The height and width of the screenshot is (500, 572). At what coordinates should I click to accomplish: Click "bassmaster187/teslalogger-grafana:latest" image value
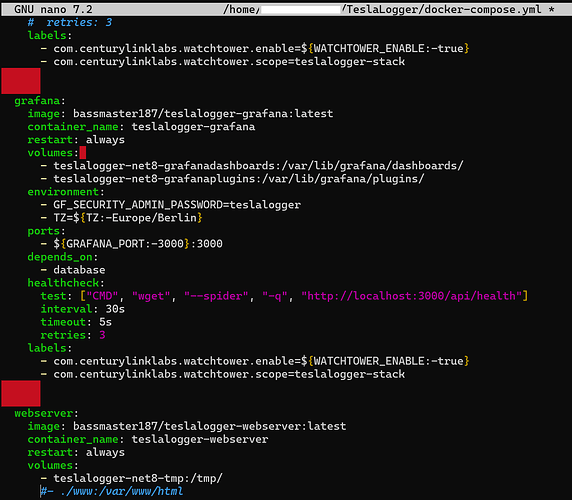(203, 113)
